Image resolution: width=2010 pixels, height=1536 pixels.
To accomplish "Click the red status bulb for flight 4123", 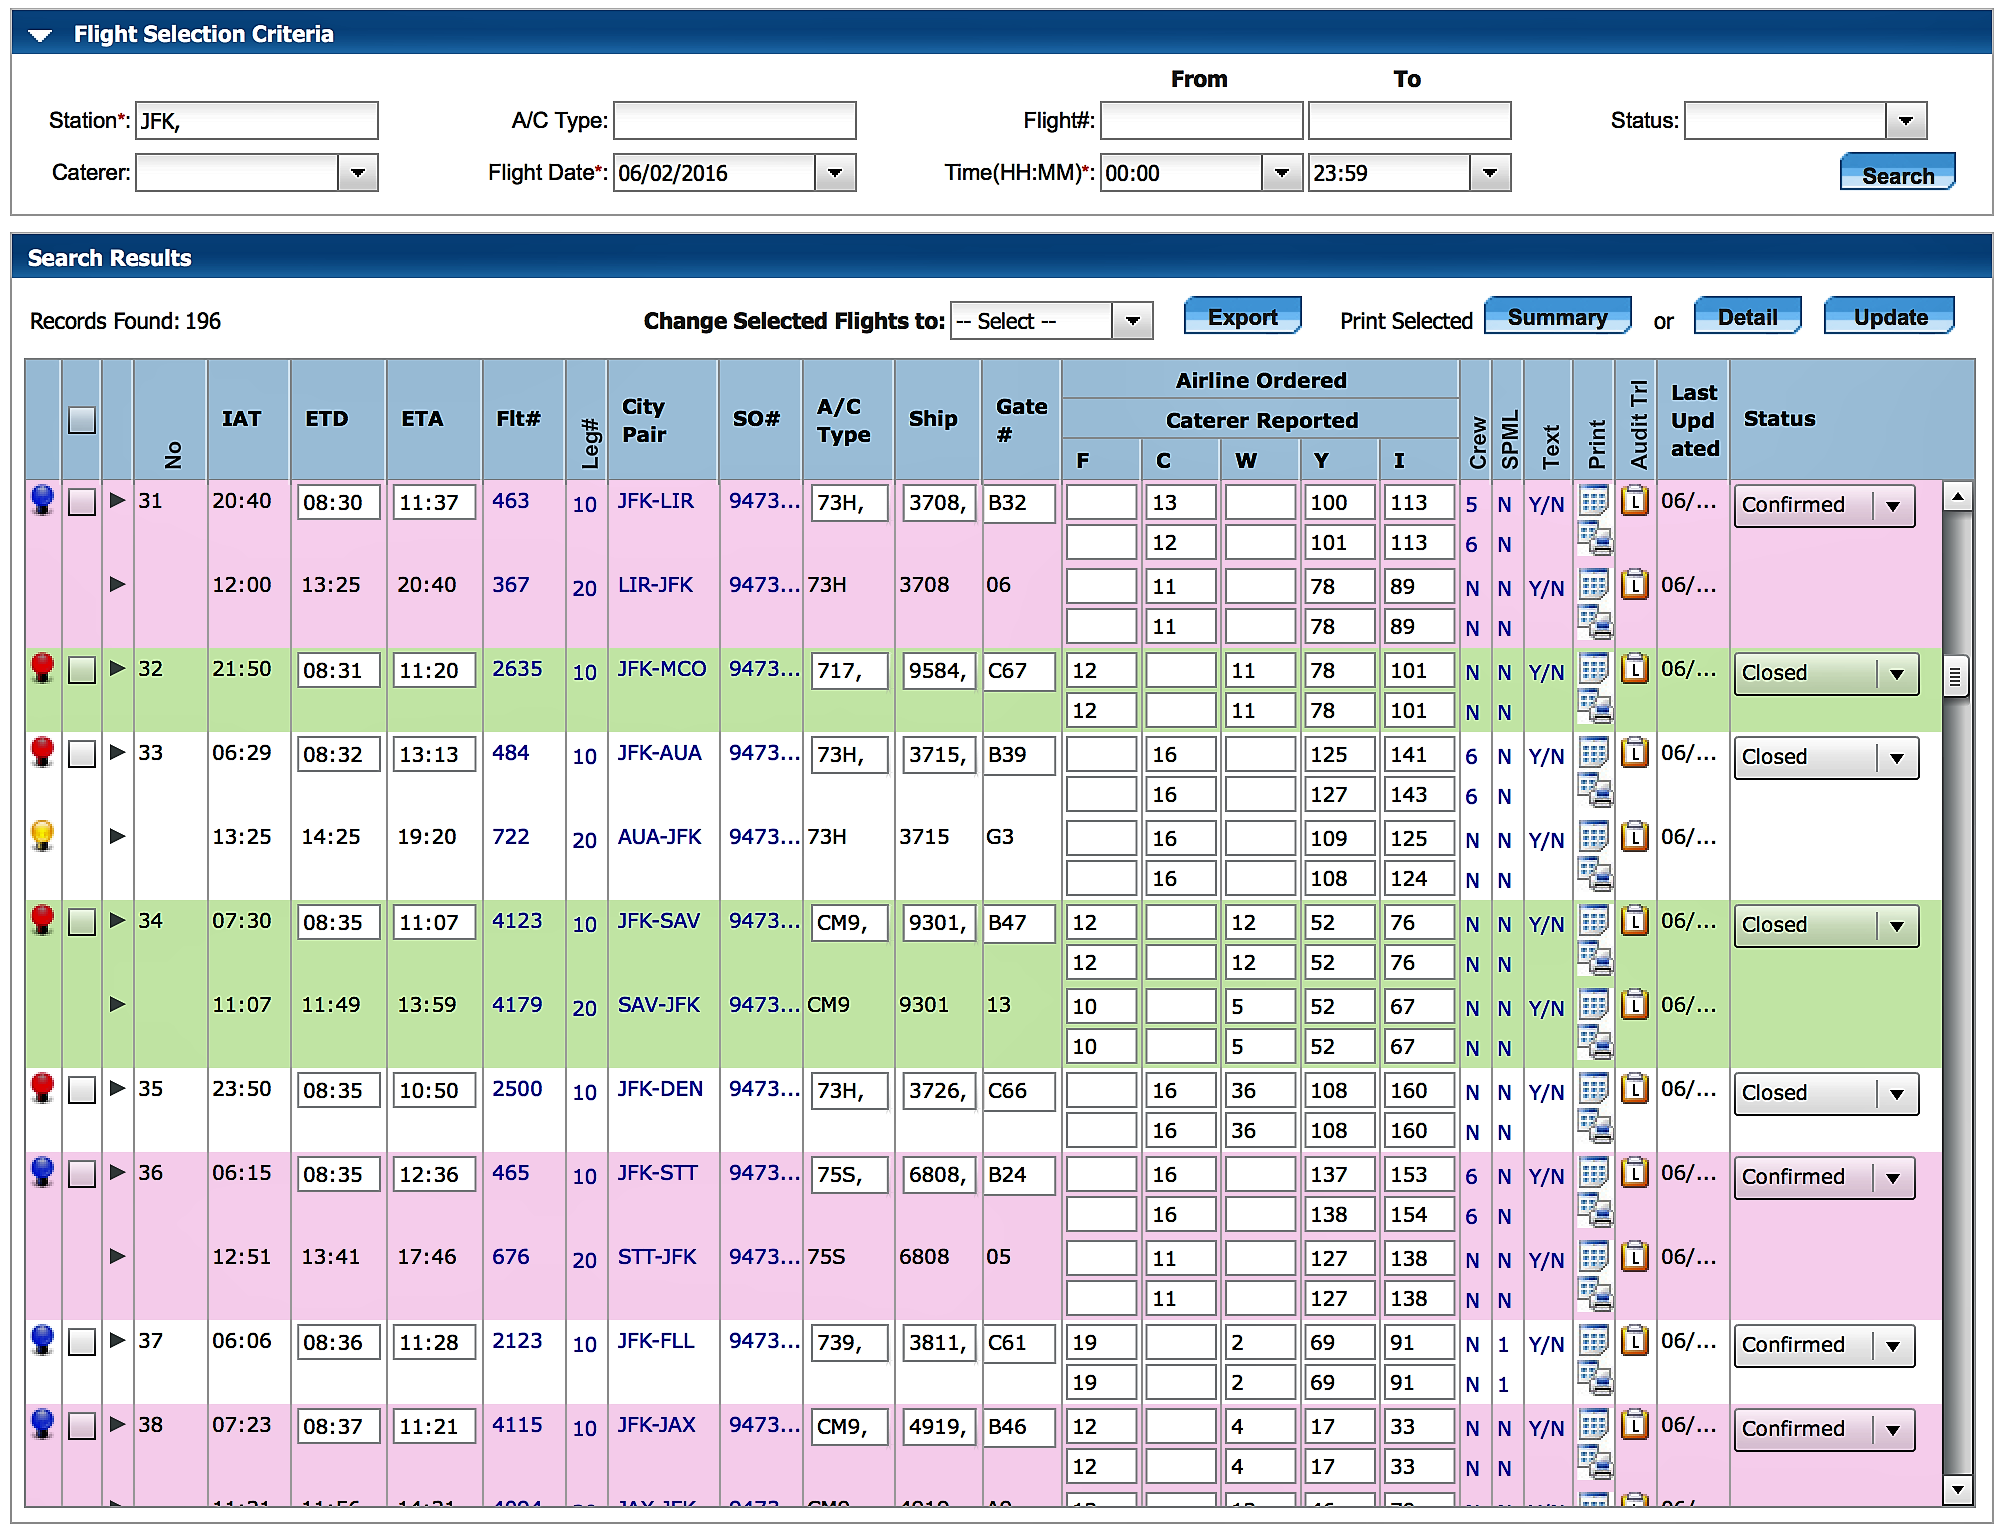I will (42, 919).
